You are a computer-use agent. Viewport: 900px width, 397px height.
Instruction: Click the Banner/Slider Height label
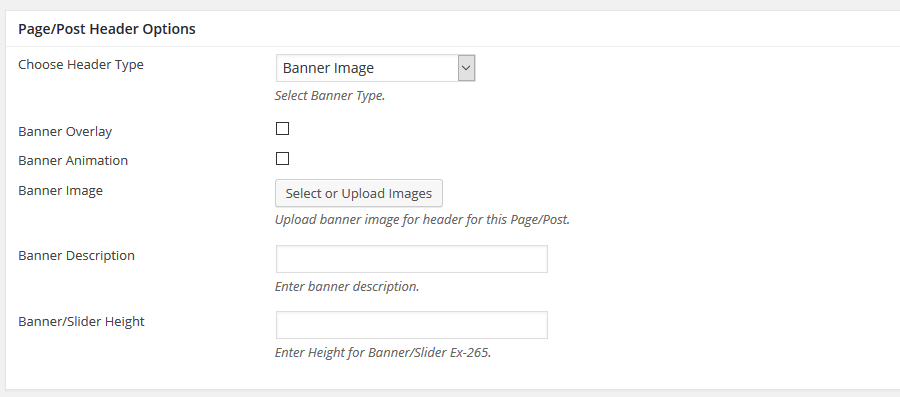pos(82,321)
